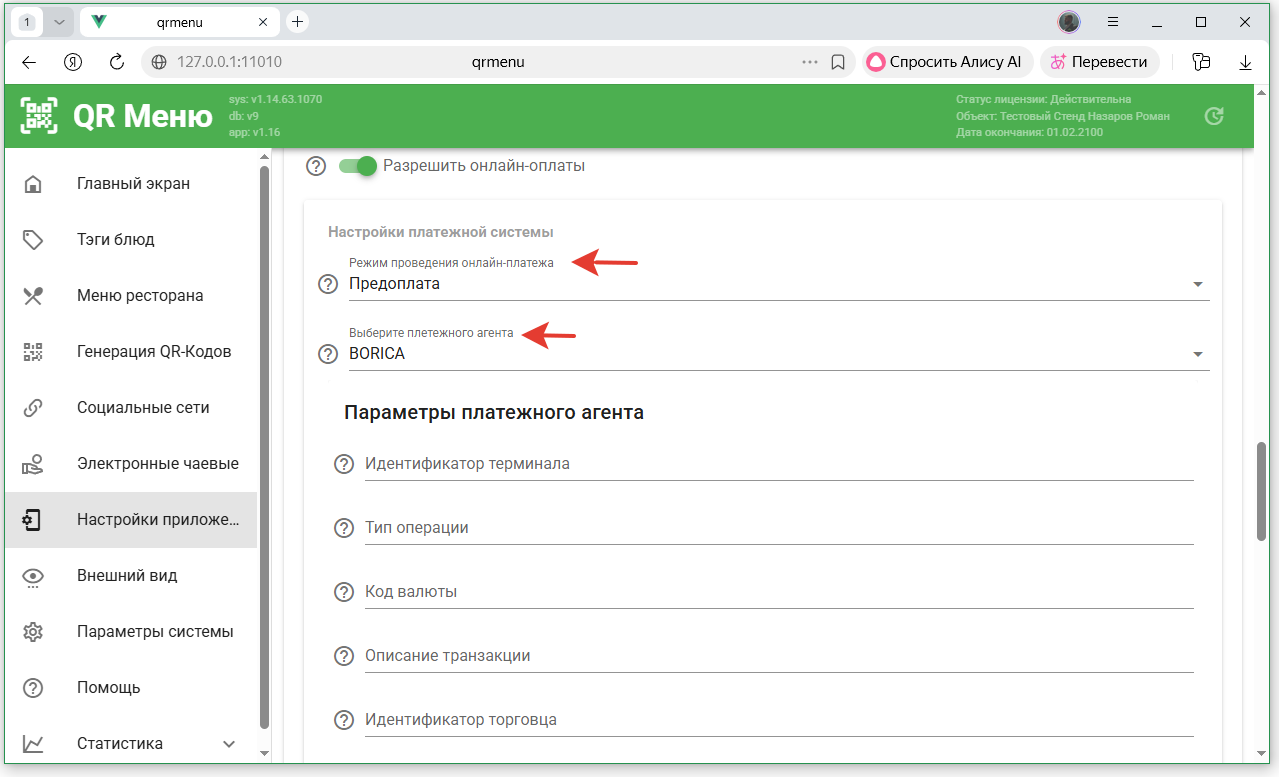Click help icon beside Код валюты field
The image size is (1279, 777).
point(344,592)
